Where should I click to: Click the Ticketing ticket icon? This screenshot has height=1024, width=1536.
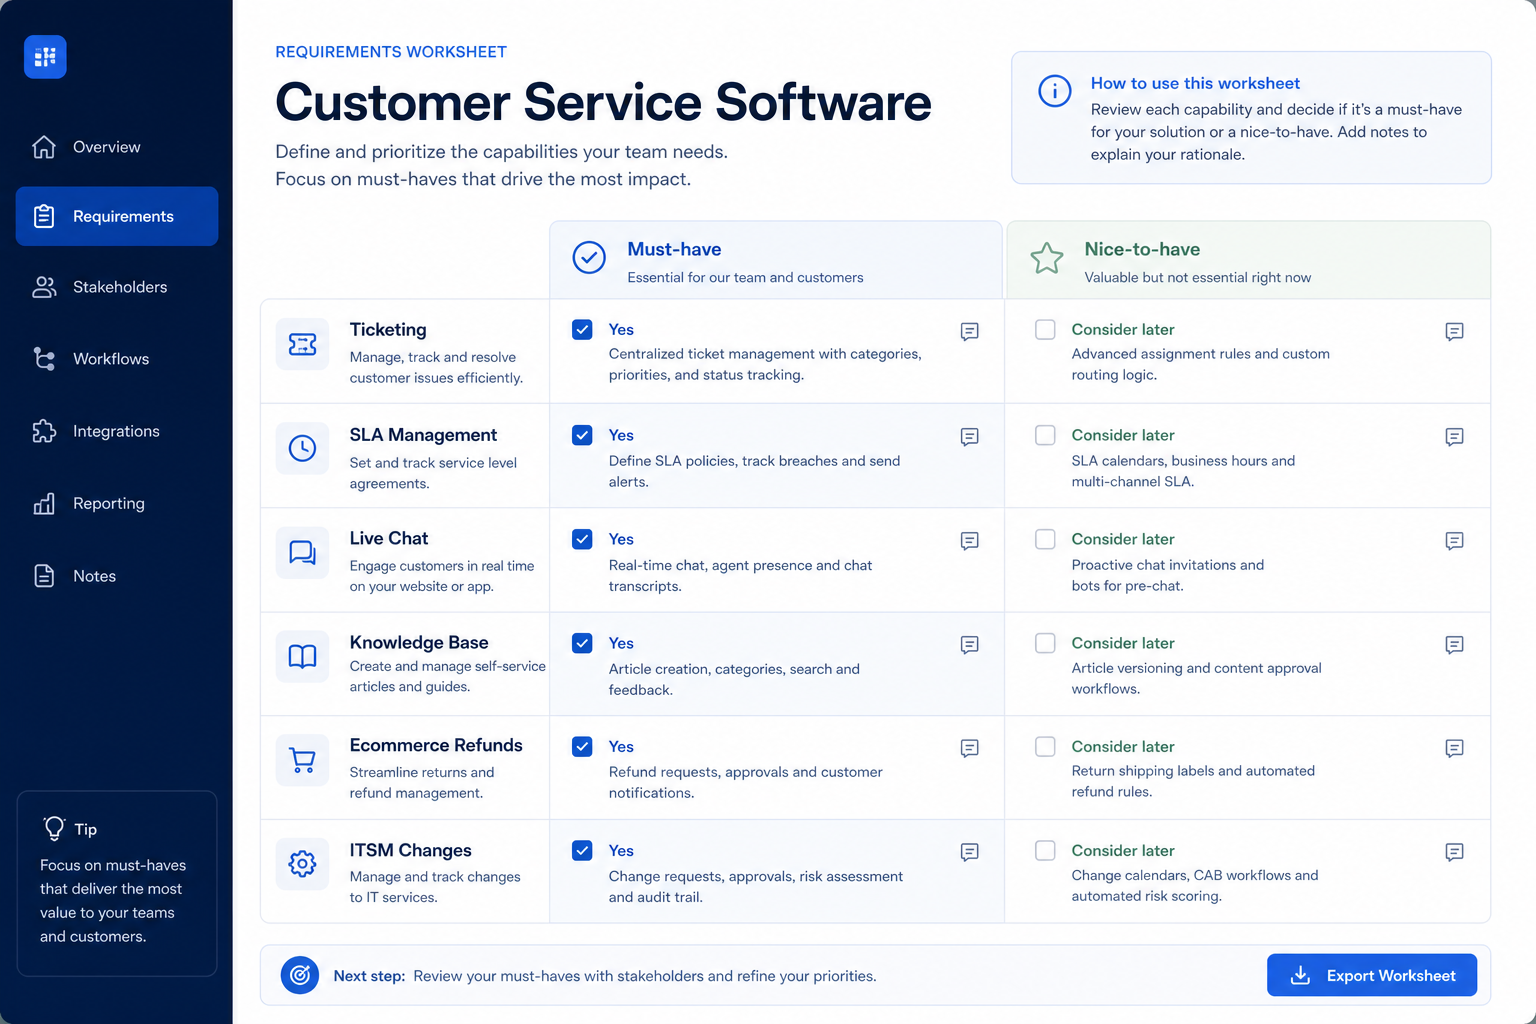click(302, 344)
